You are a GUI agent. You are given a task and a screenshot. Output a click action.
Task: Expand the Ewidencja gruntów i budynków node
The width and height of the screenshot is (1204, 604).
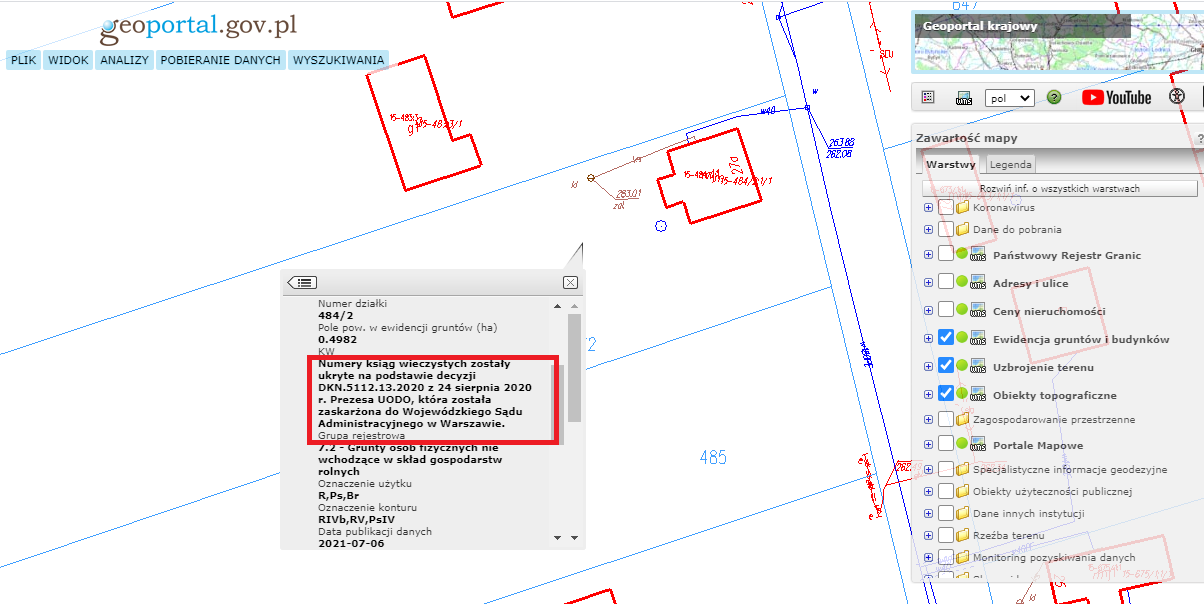click(929, 339)
